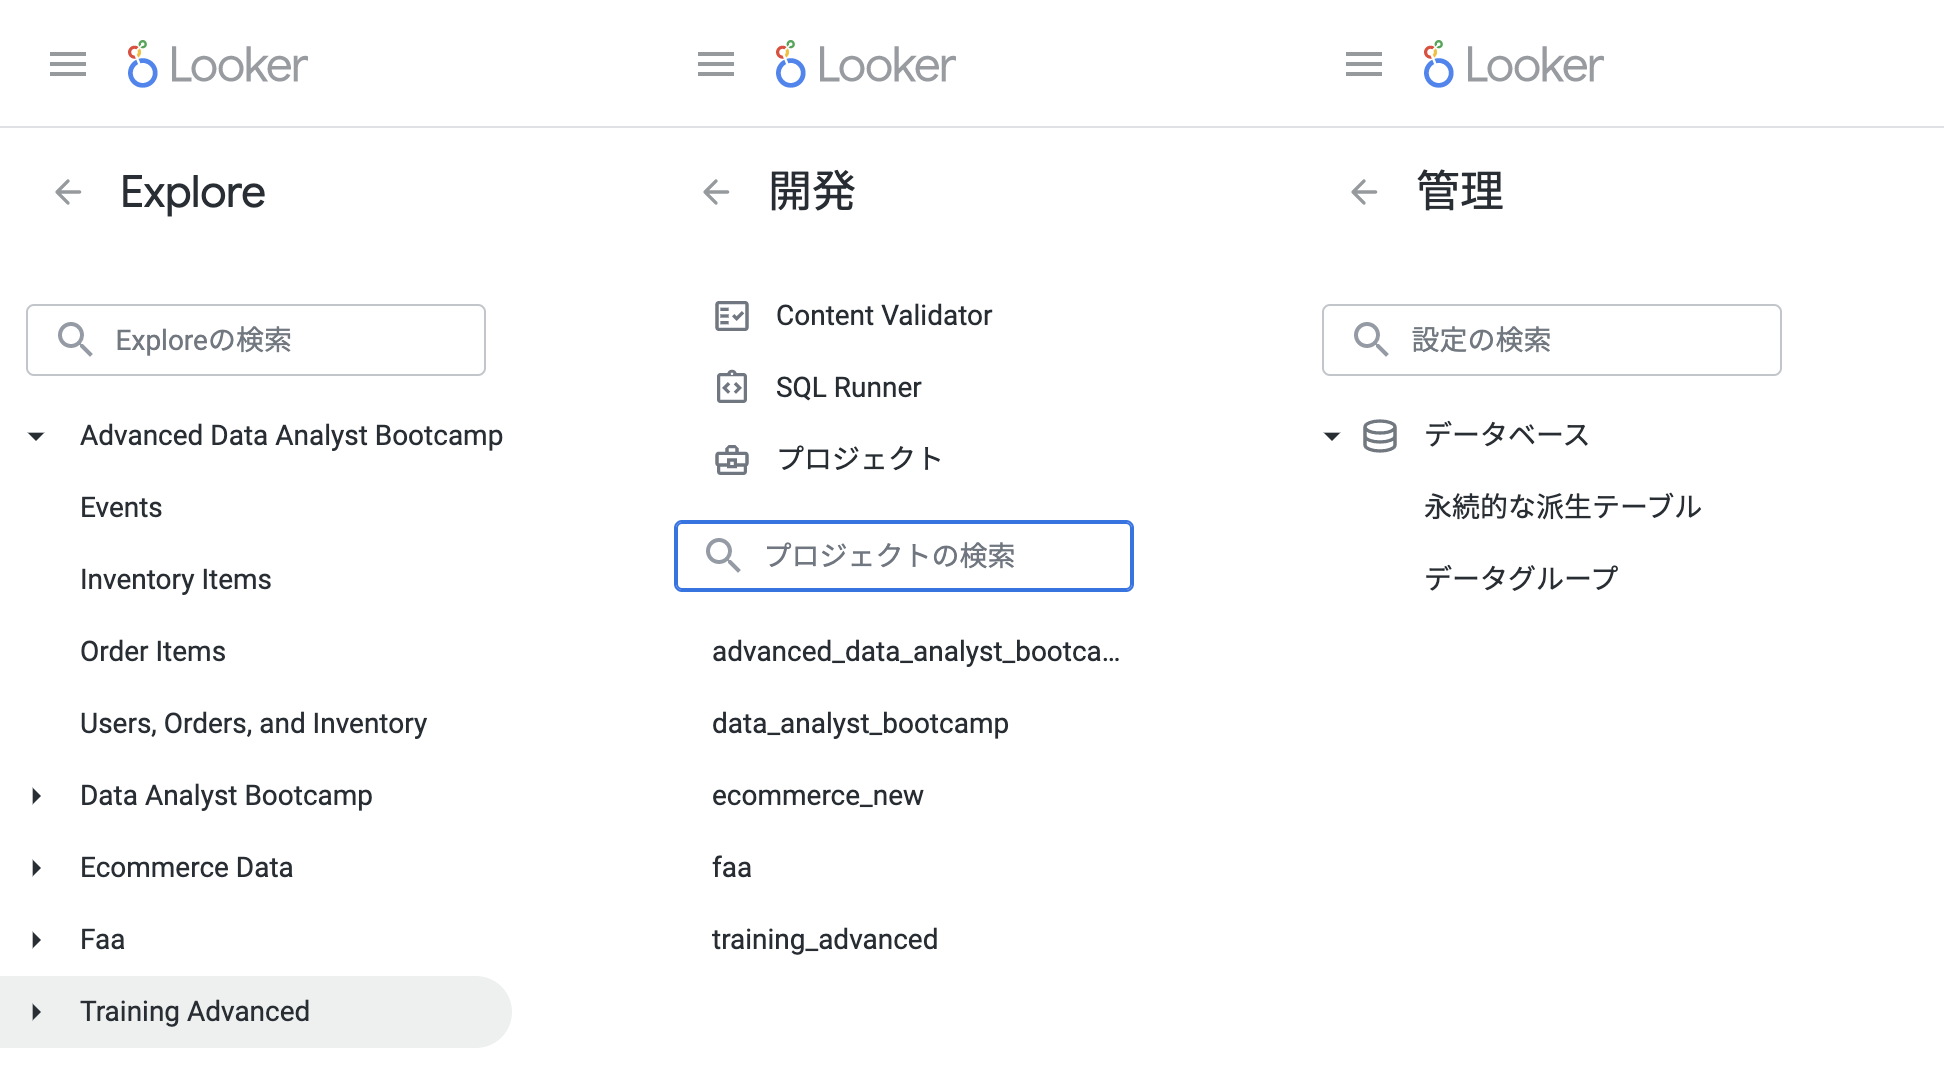This screenshot has width=1944, height=1086.
Task: Go back from the Explore panel
Action: [68, 192]
